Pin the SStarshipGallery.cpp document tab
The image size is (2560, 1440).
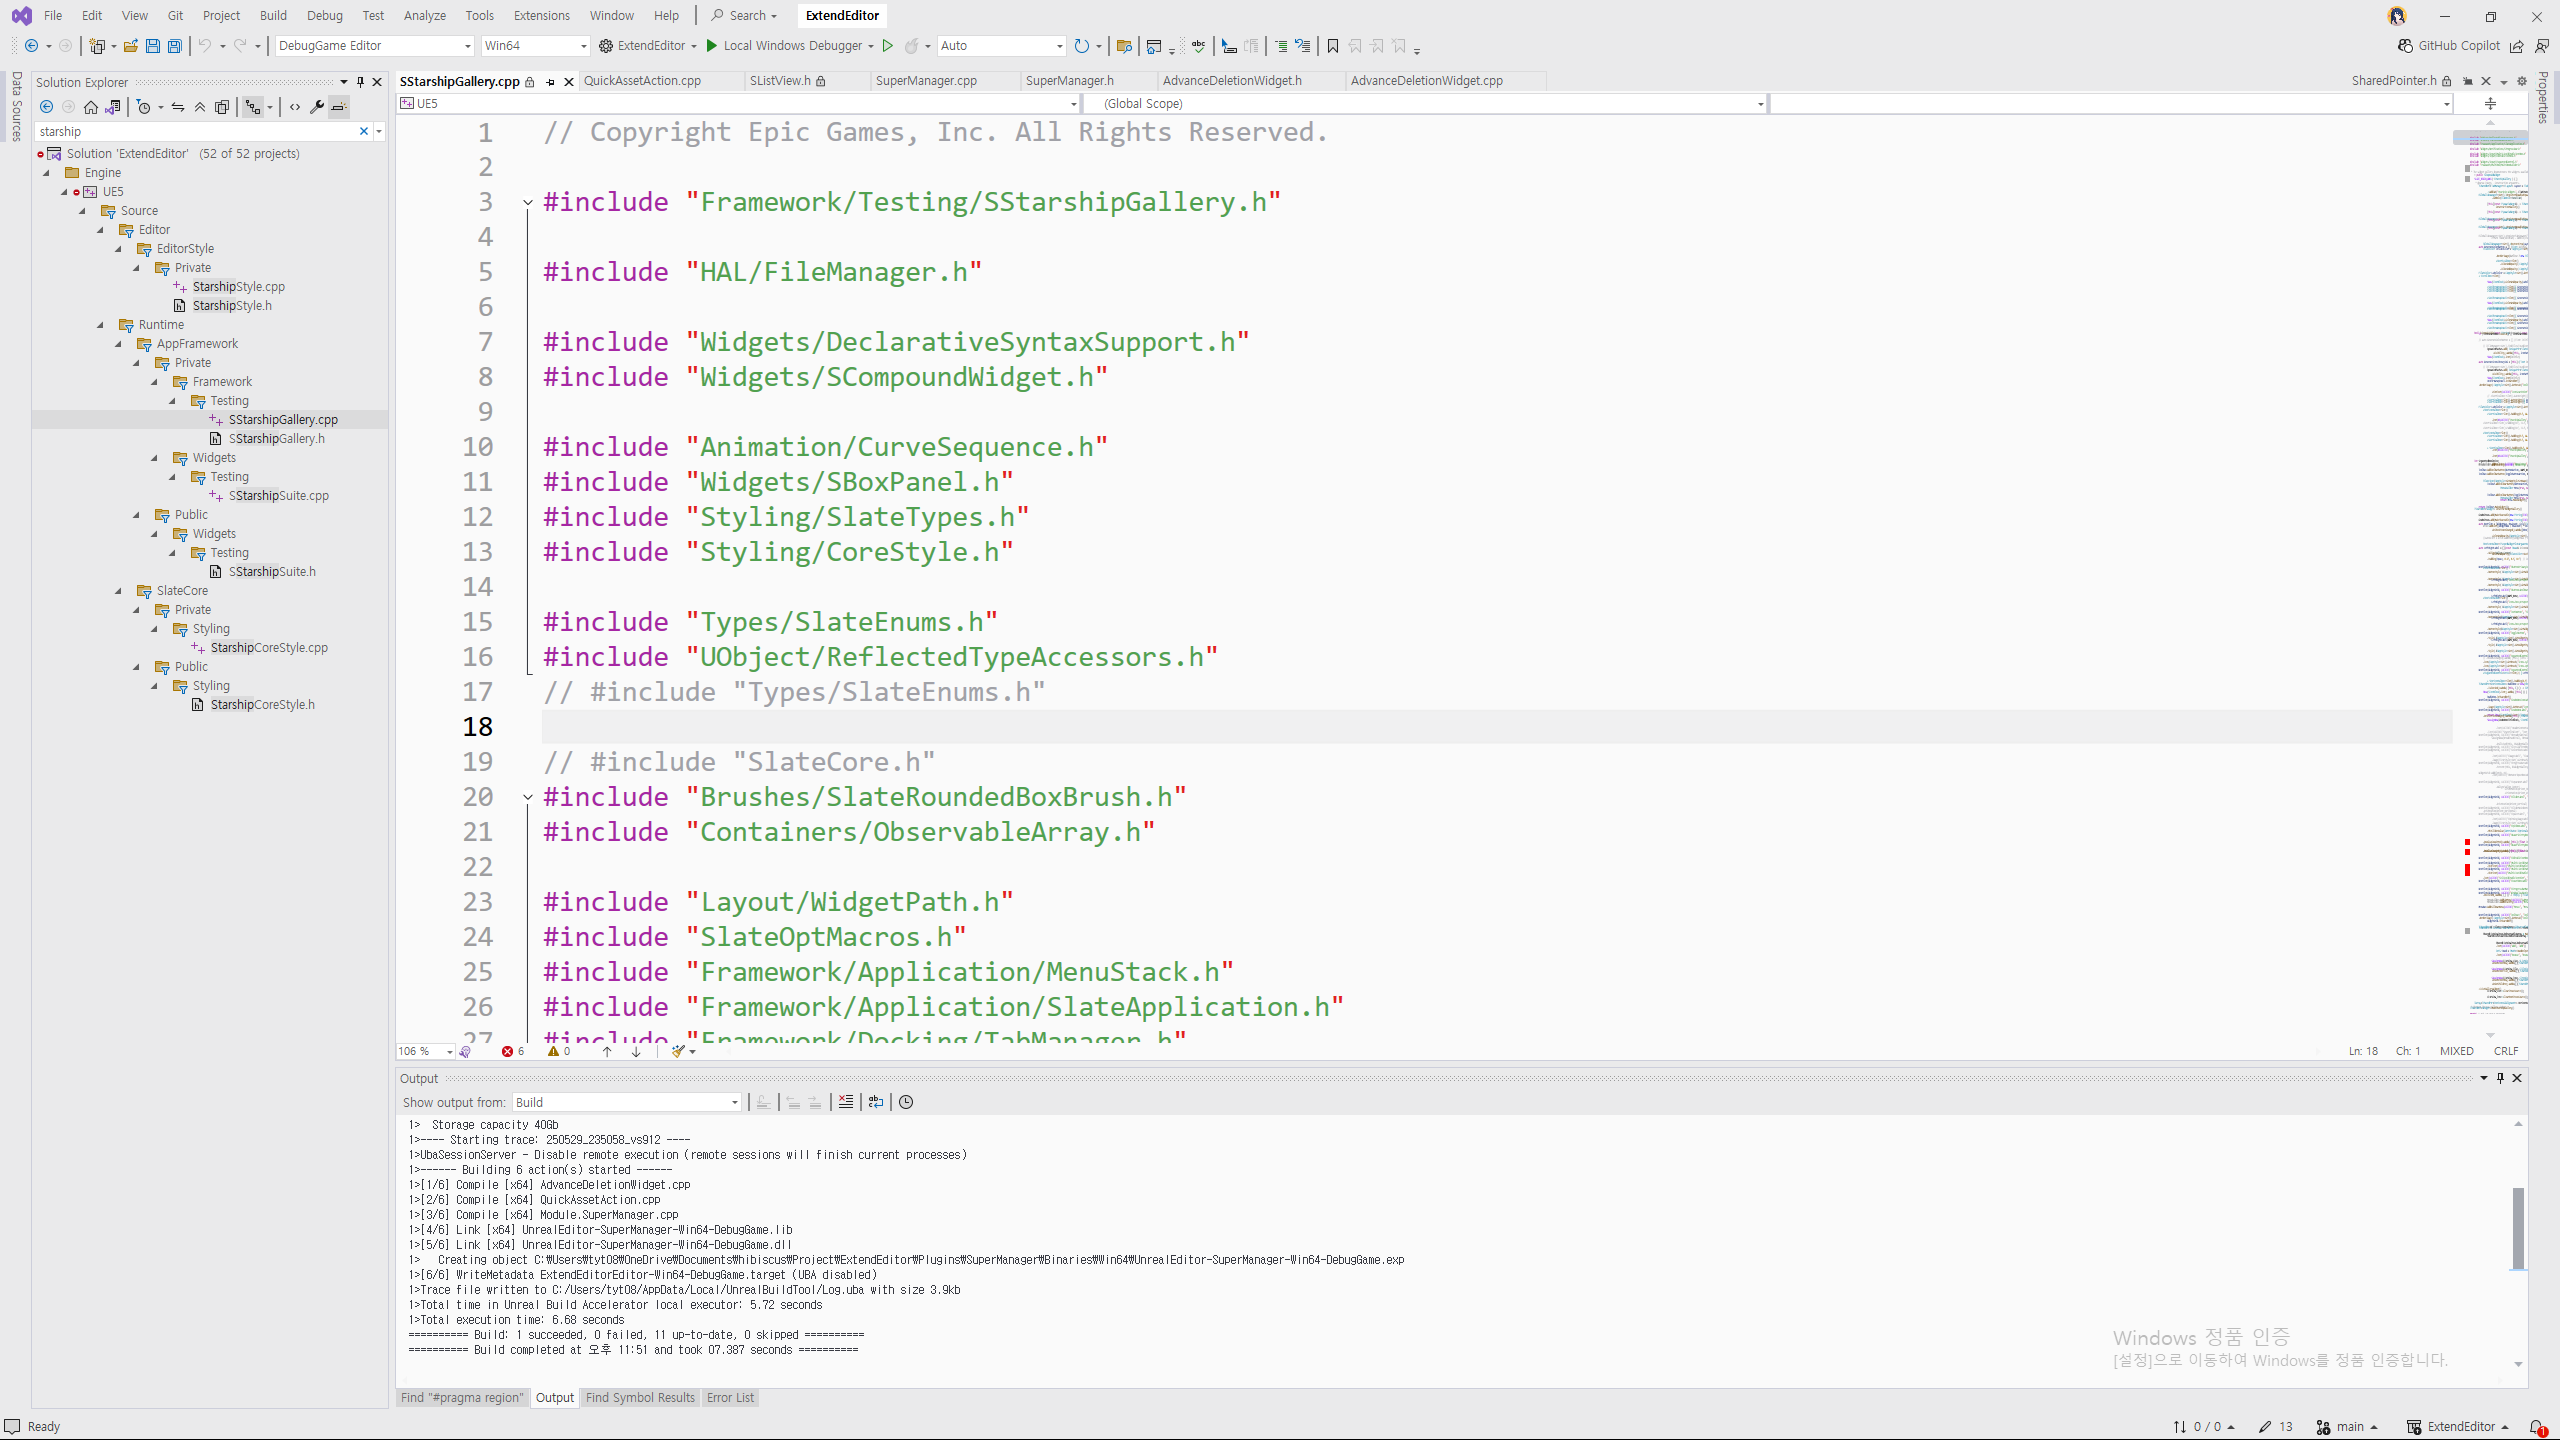[549, 81]
